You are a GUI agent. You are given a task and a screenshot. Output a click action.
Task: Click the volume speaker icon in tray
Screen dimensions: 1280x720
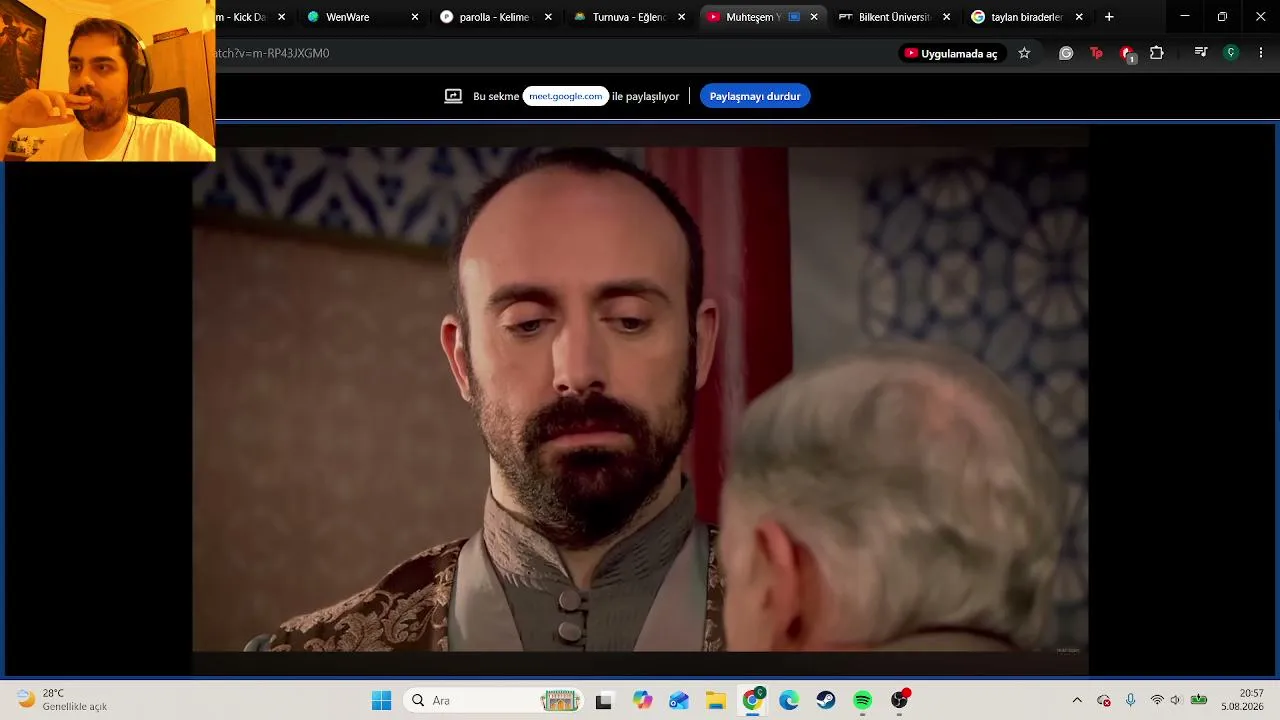click(1176, 701)
